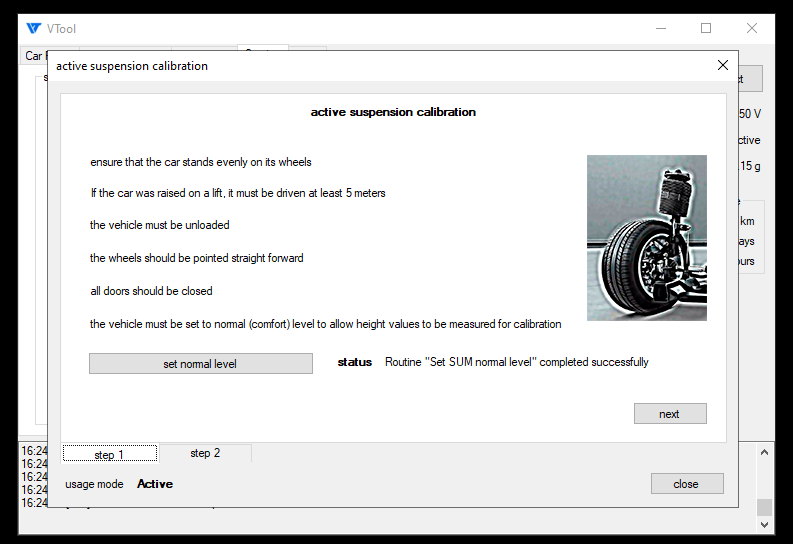Minimize the VTool window

[x=660, y=28]
